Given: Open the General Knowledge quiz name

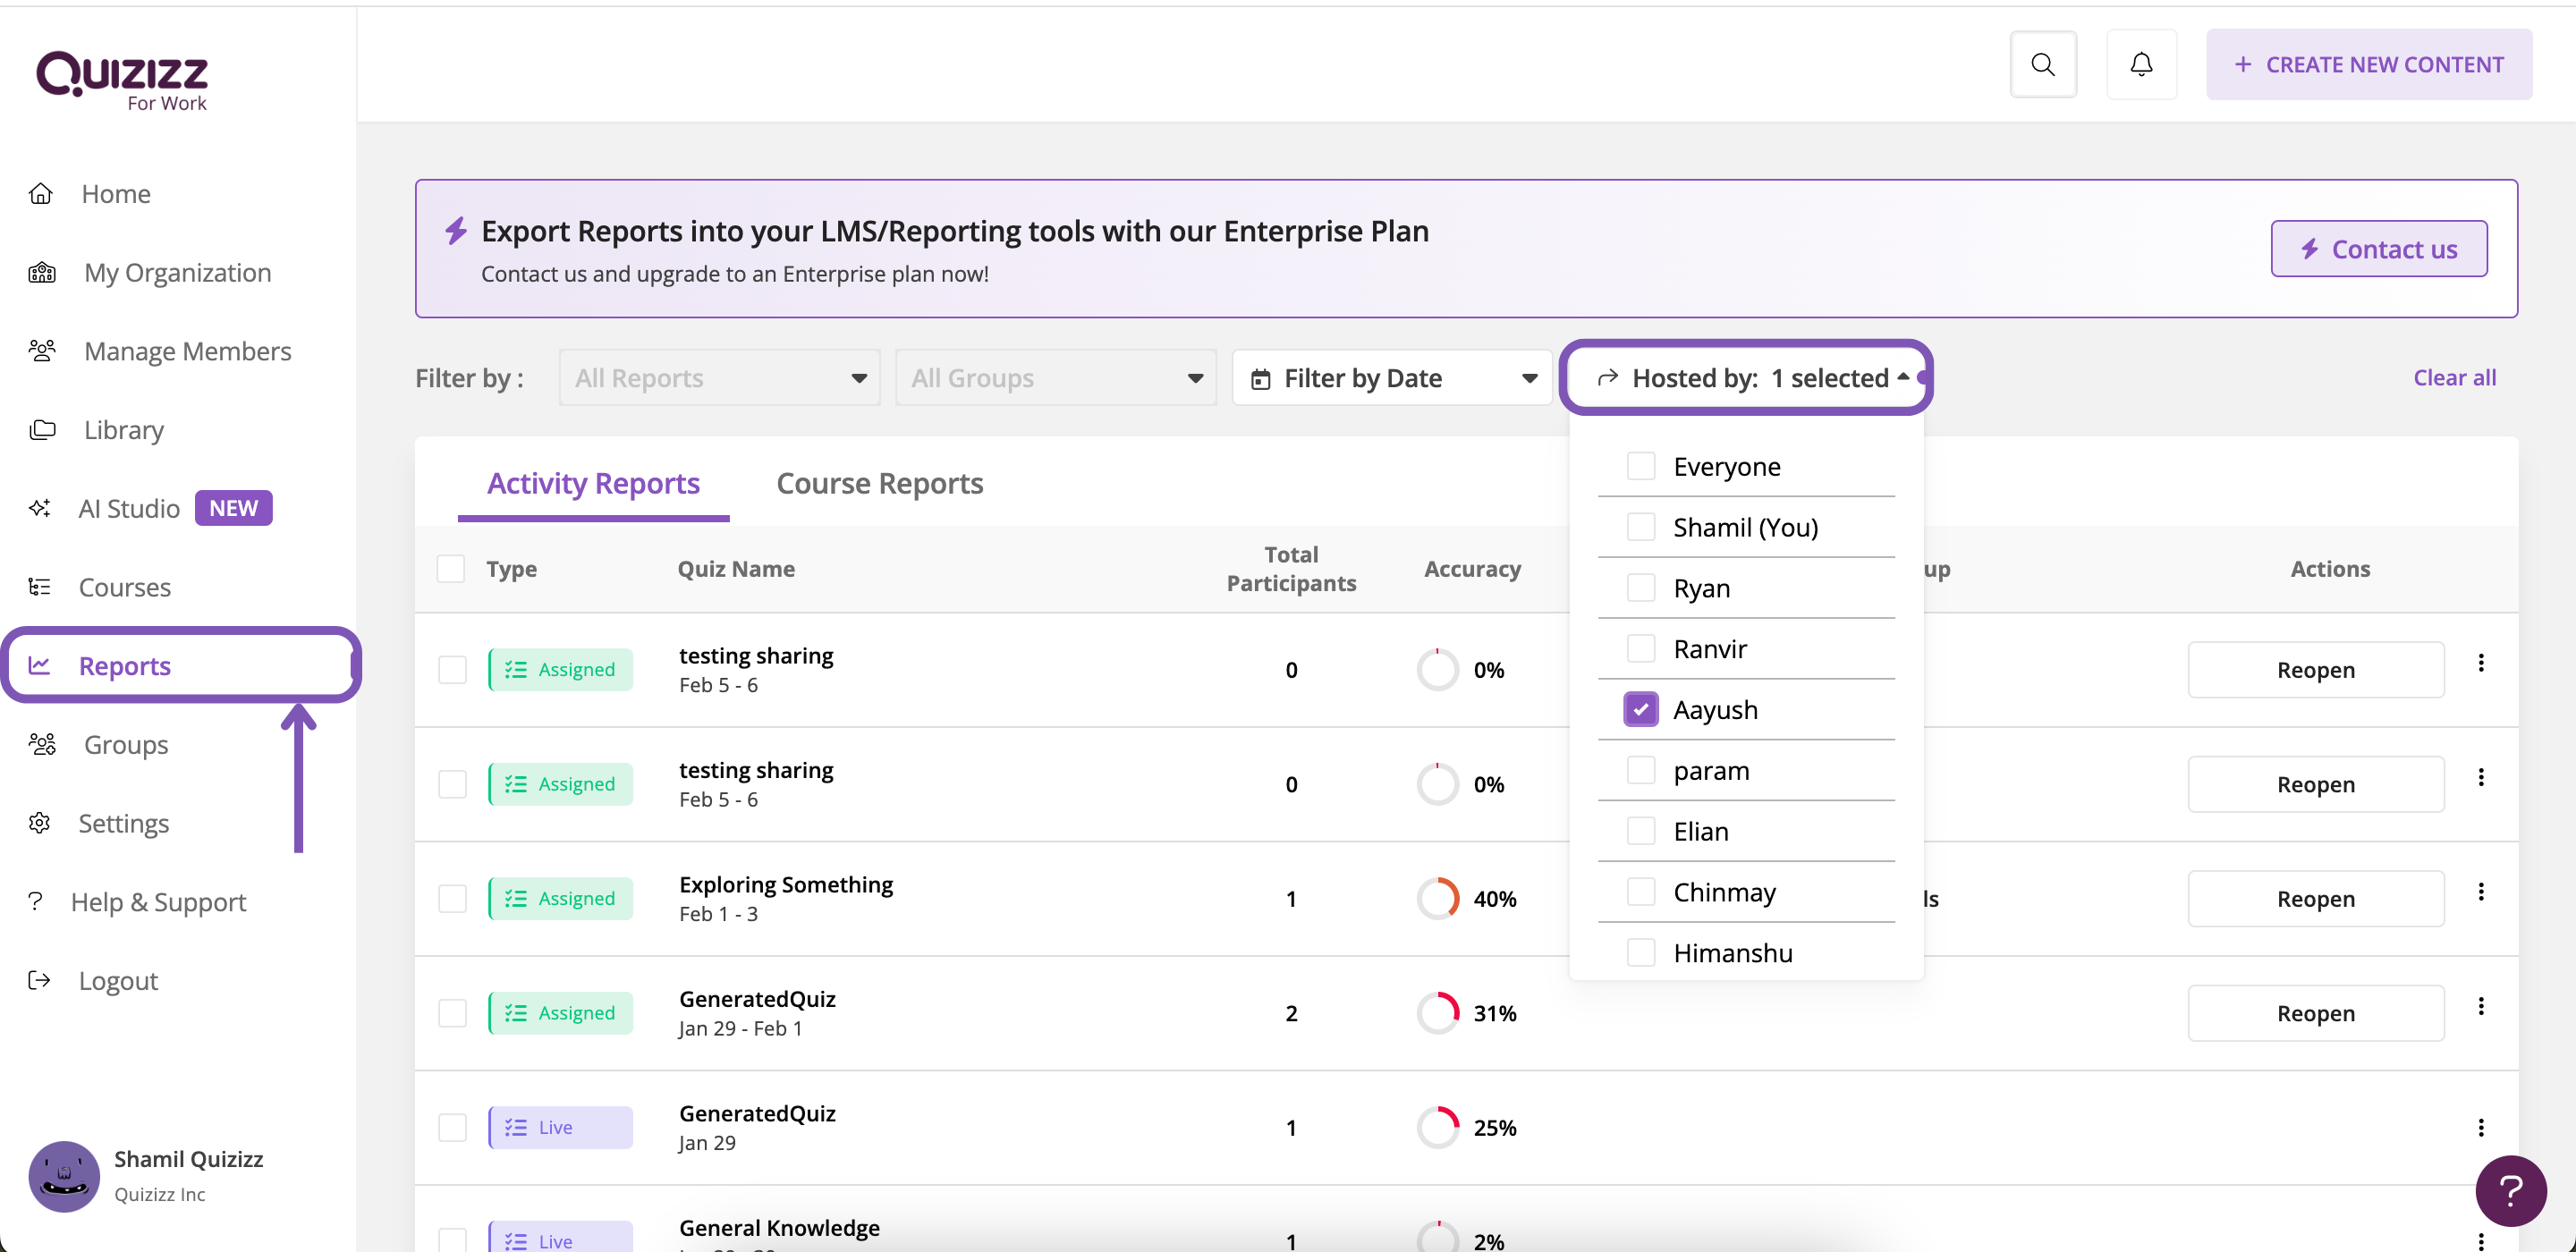Looking at the screenshot, I should click(779, 1228).
